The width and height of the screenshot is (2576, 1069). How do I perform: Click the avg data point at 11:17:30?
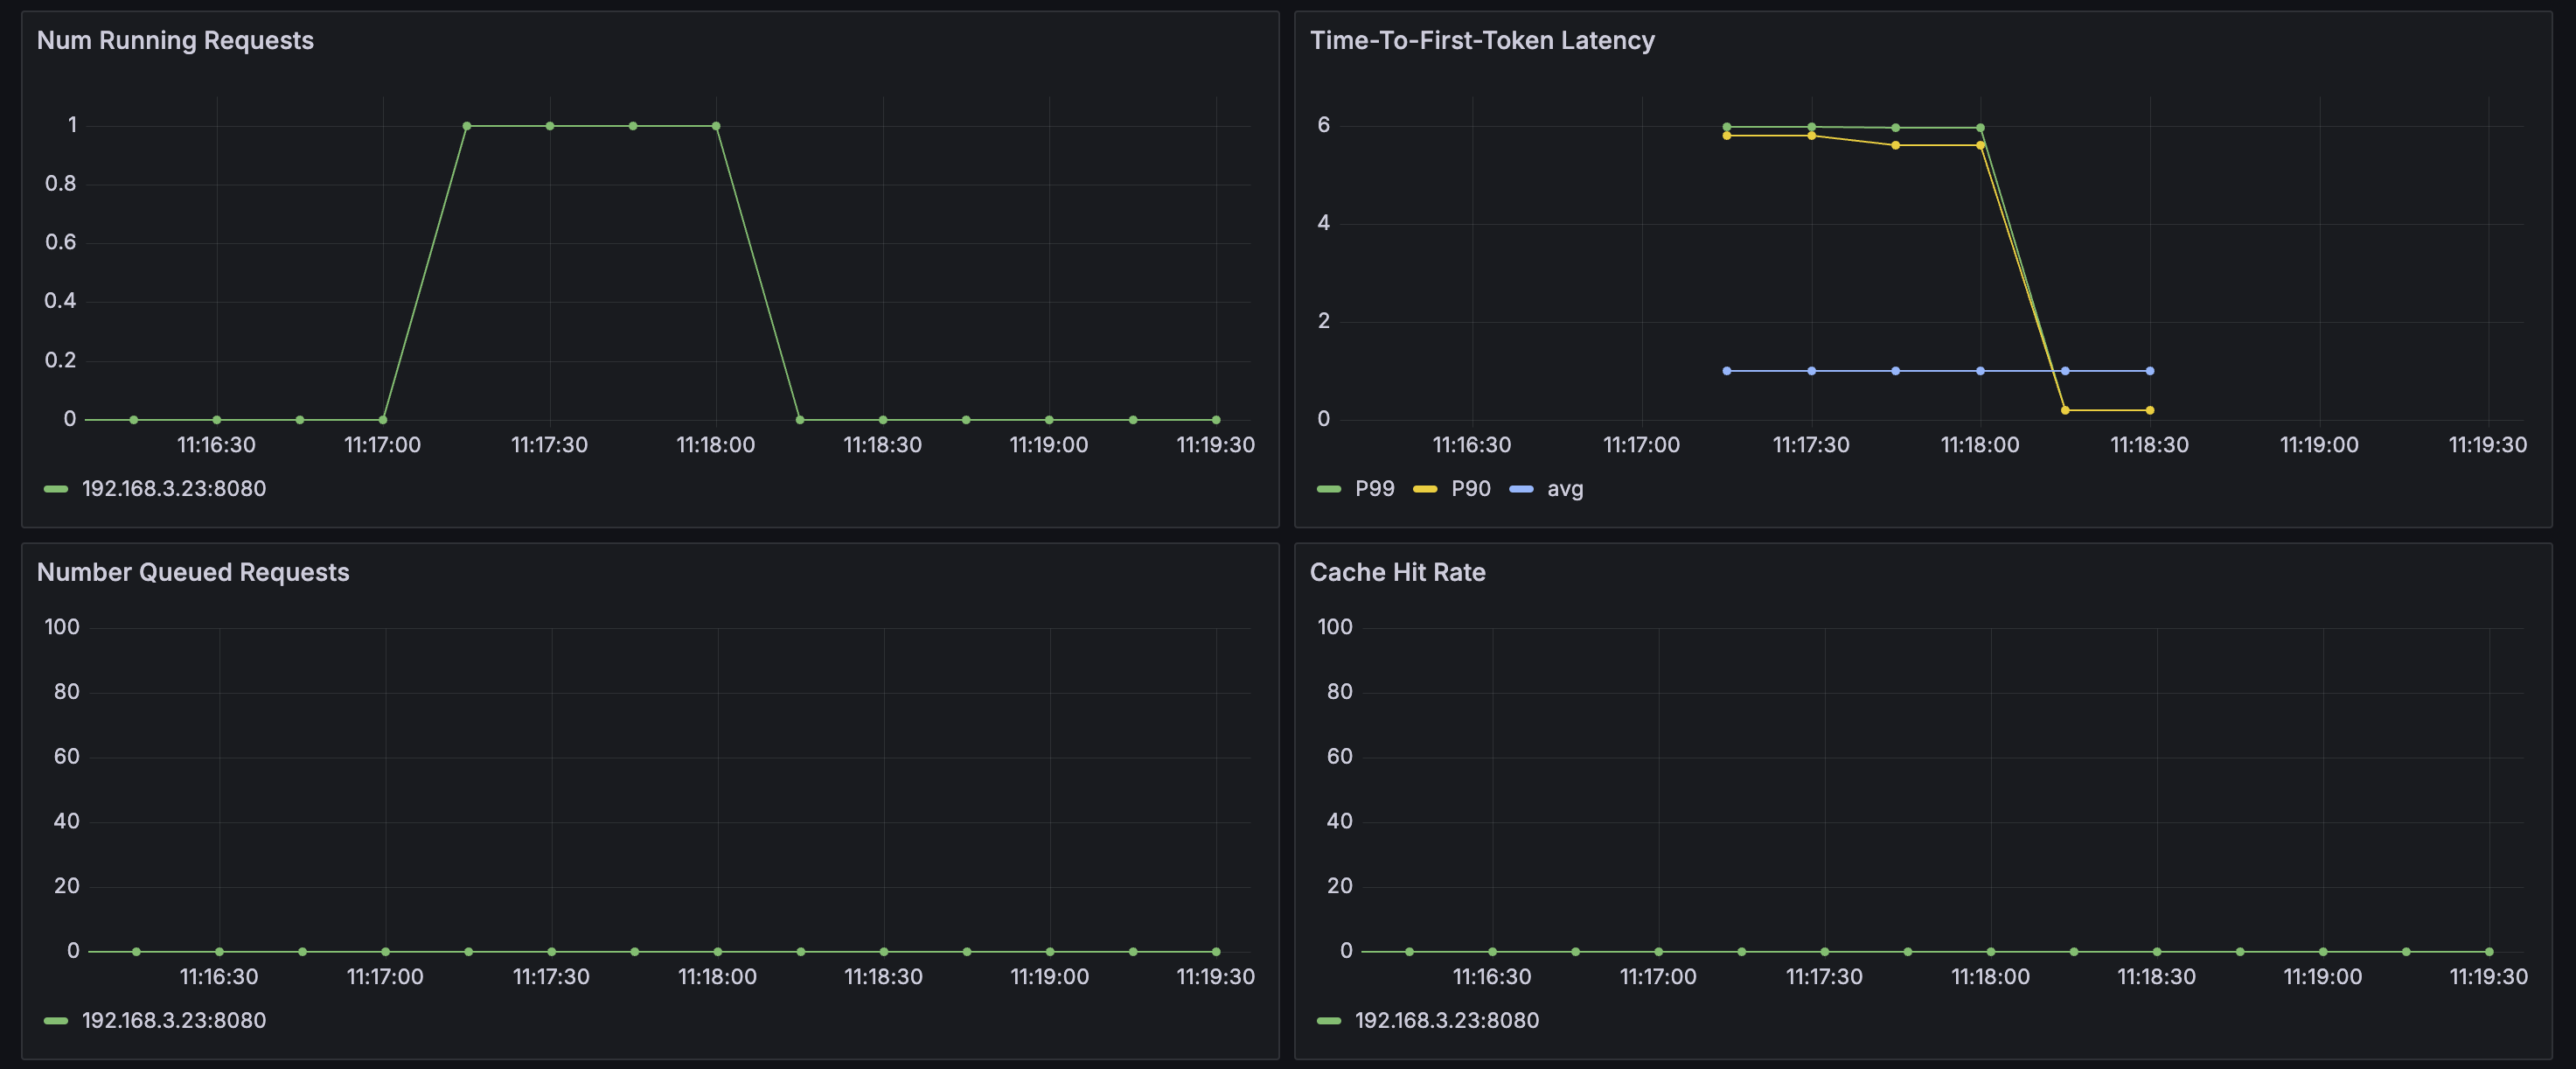1811,371
